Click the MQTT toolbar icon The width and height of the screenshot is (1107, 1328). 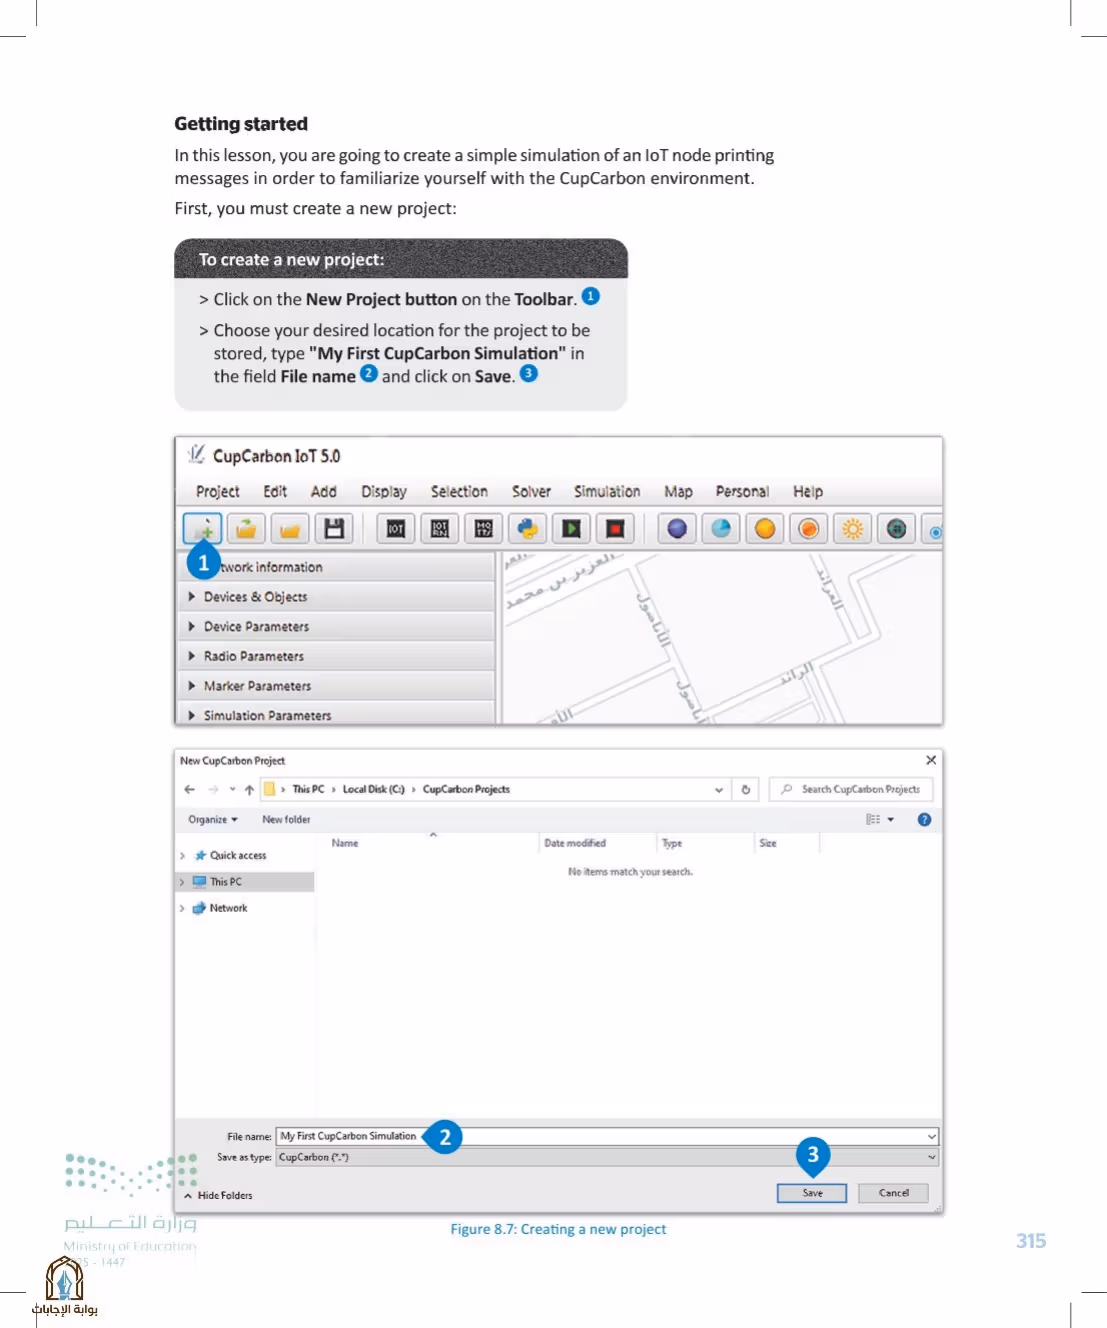tap(484, 528)
